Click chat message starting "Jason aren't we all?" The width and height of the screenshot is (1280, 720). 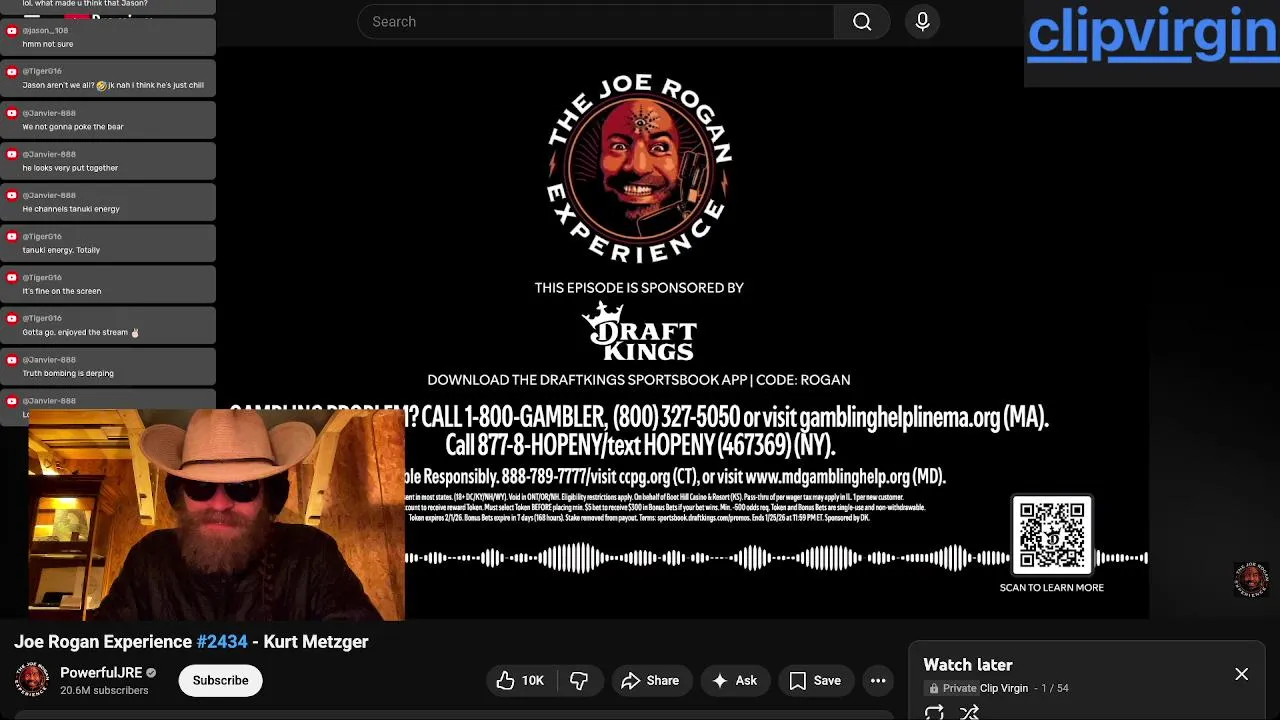(113, 85)
